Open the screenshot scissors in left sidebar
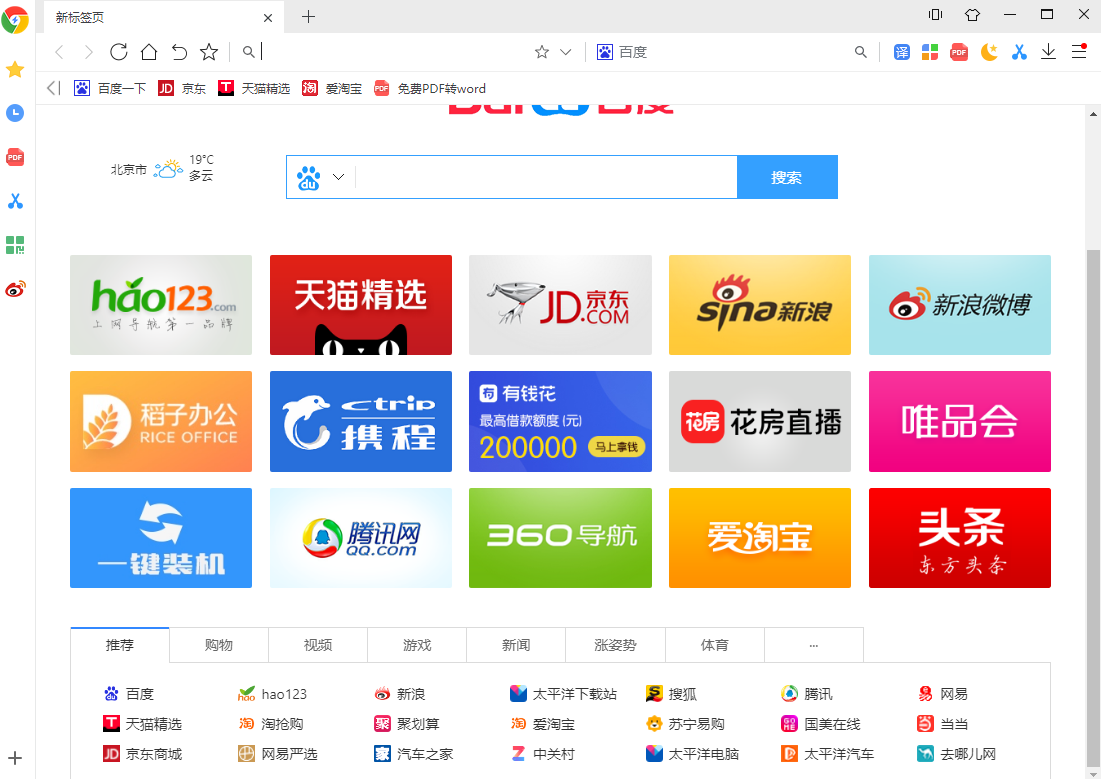Image resolution: width=1101 pixels, height=779 pixels. [x=15, y=202]
